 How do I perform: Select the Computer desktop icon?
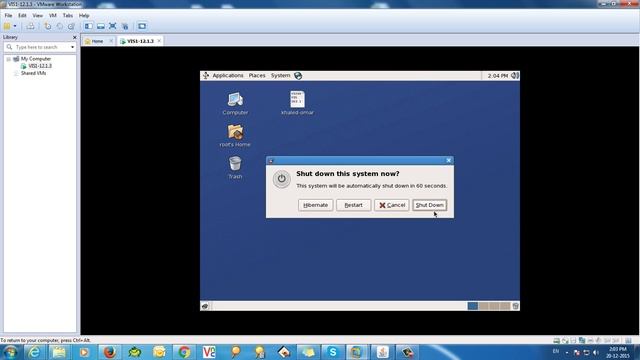pos(235,103)
